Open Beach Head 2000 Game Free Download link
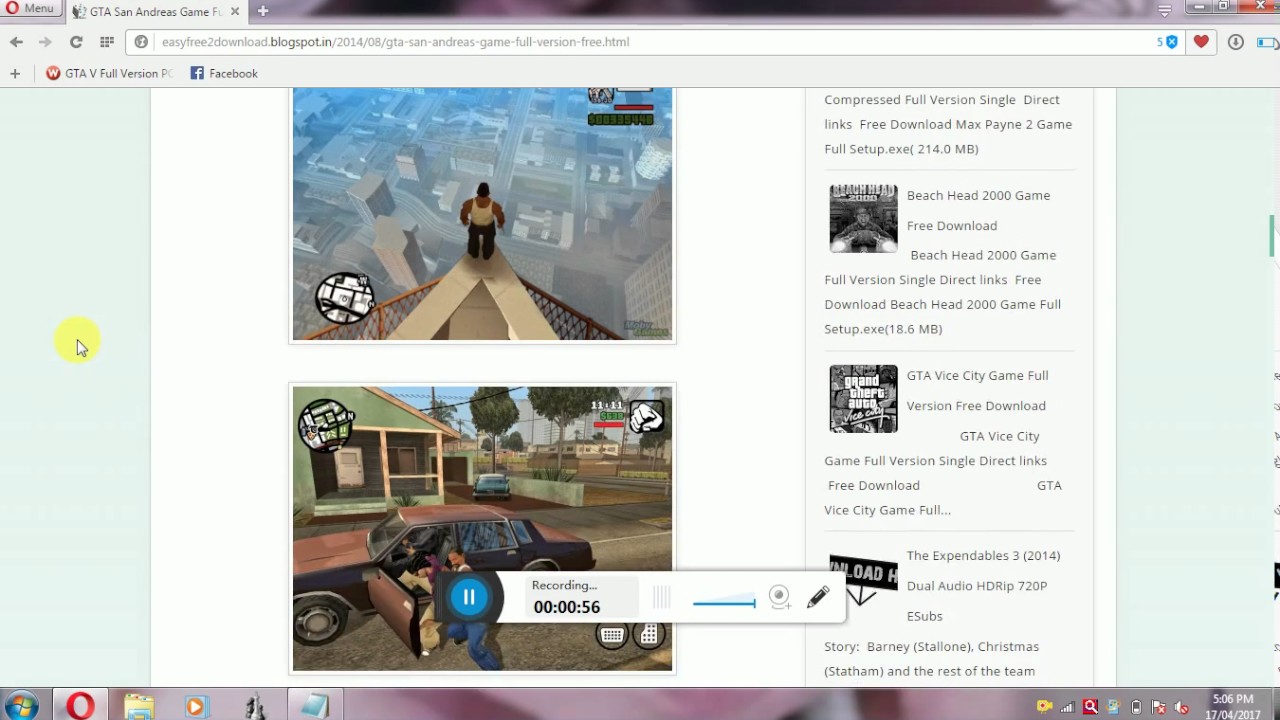The width and height of the screenshot is (1280, 720). (x=978, y=210)
